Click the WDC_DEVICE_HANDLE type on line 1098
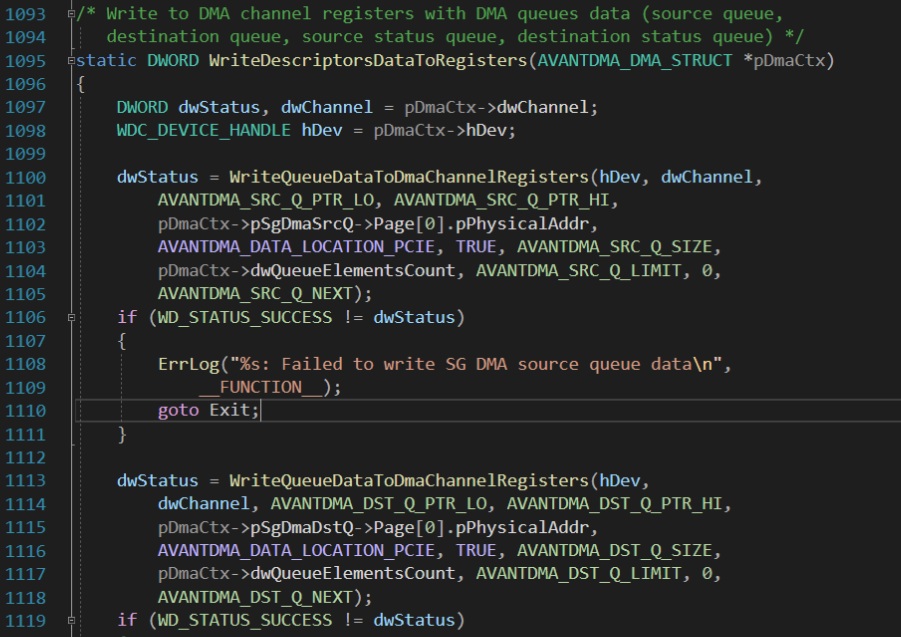The image size is (901, 637). pyautogui.click(x=203, y=130)
